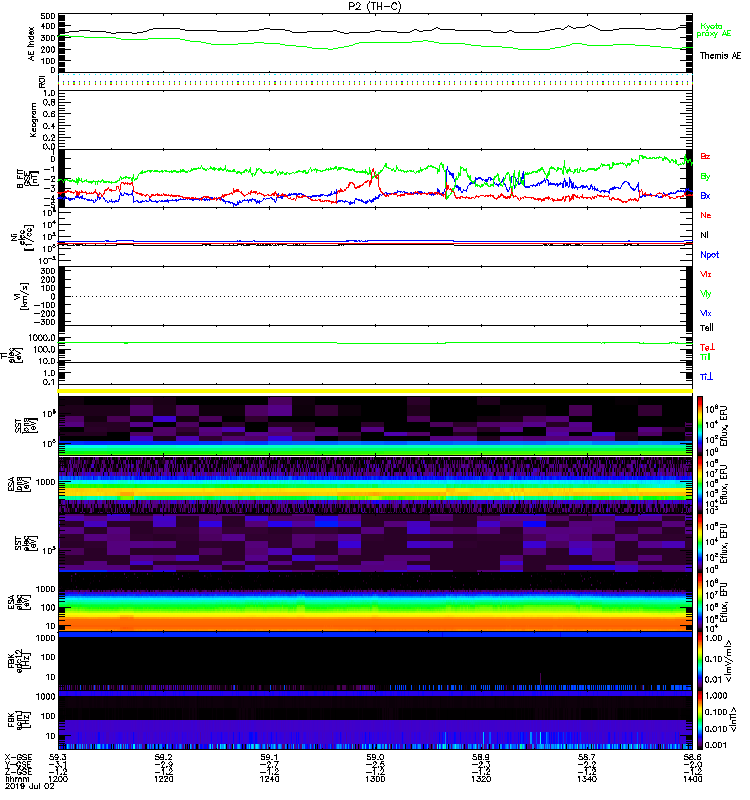Click the 1340 time tick label
750x800 pixels.
(x=587, y=779)
